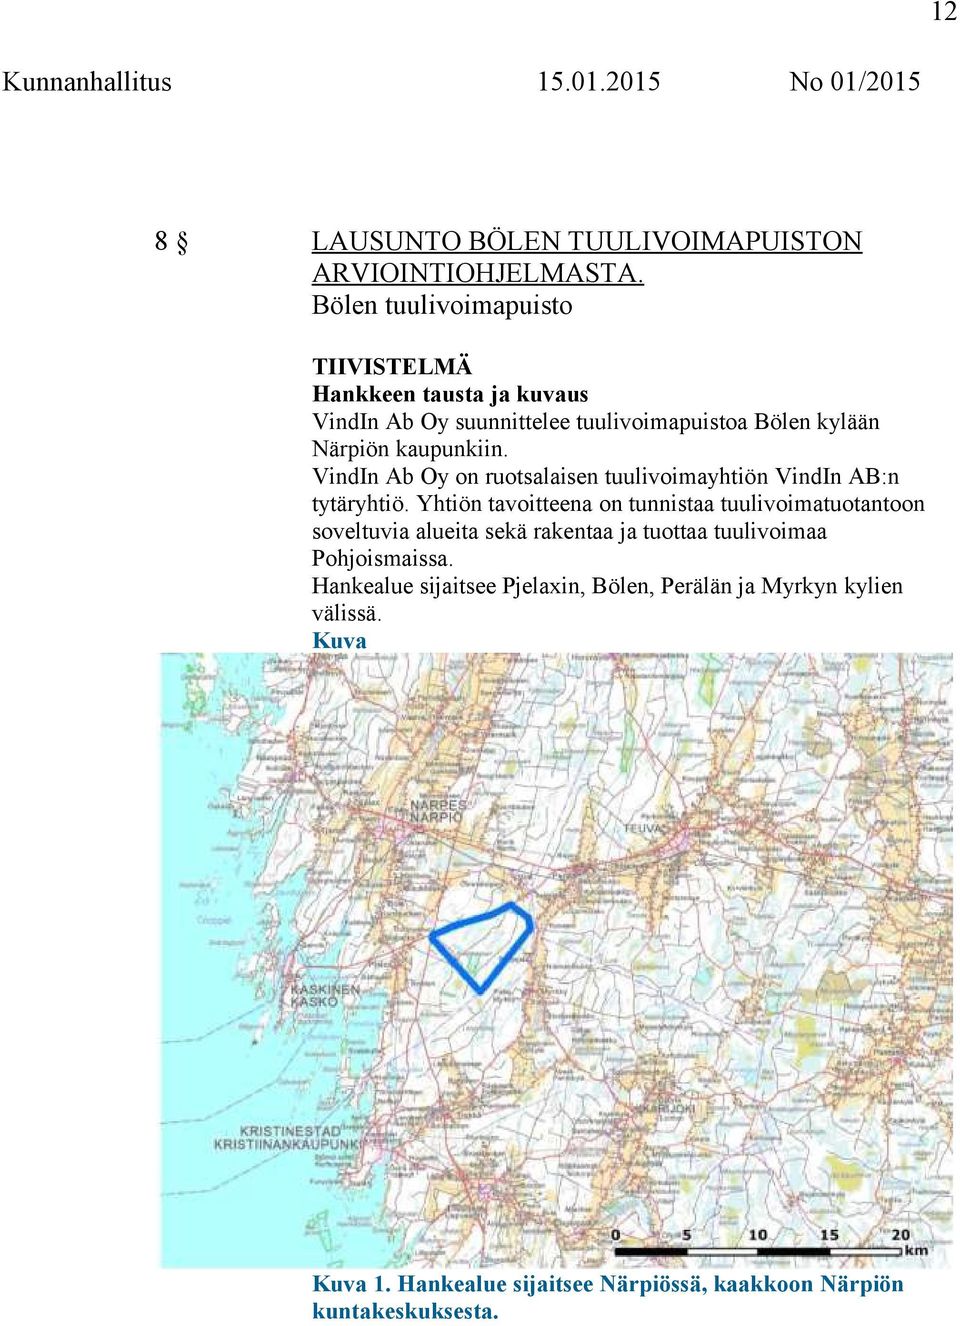The image size is (960, 1326).
Task: Click the No 01/2015 header
Action: 855,82
